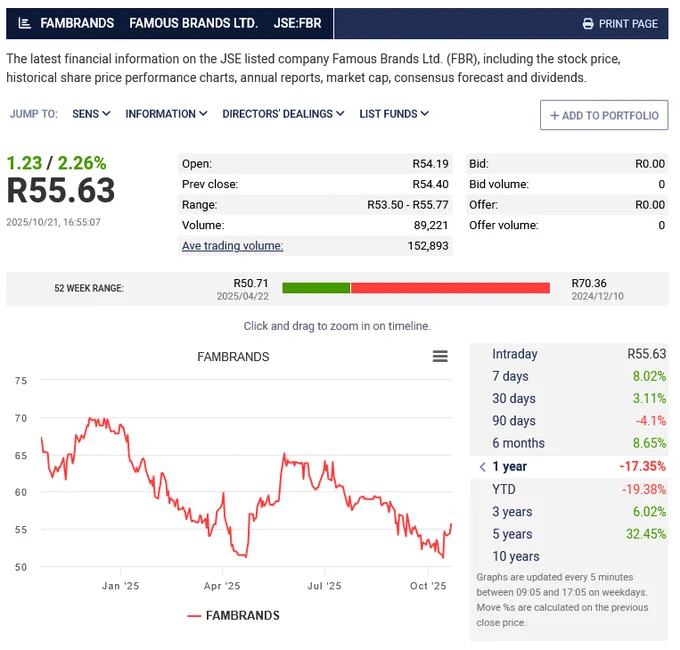Click the Volume value 89,221
Image resolution: width=680 pixels, height=650 pixels.
(x=431, y=225)
